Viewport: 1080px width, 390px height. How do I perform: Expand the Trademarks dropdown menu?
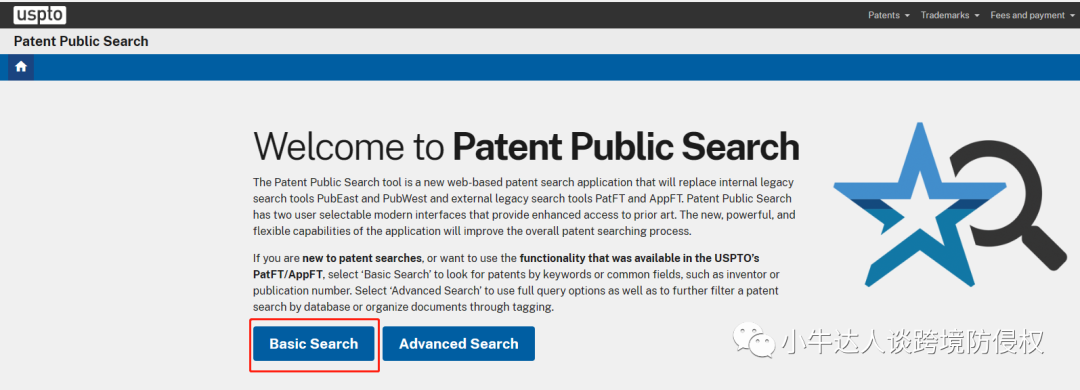click(950, 15)
